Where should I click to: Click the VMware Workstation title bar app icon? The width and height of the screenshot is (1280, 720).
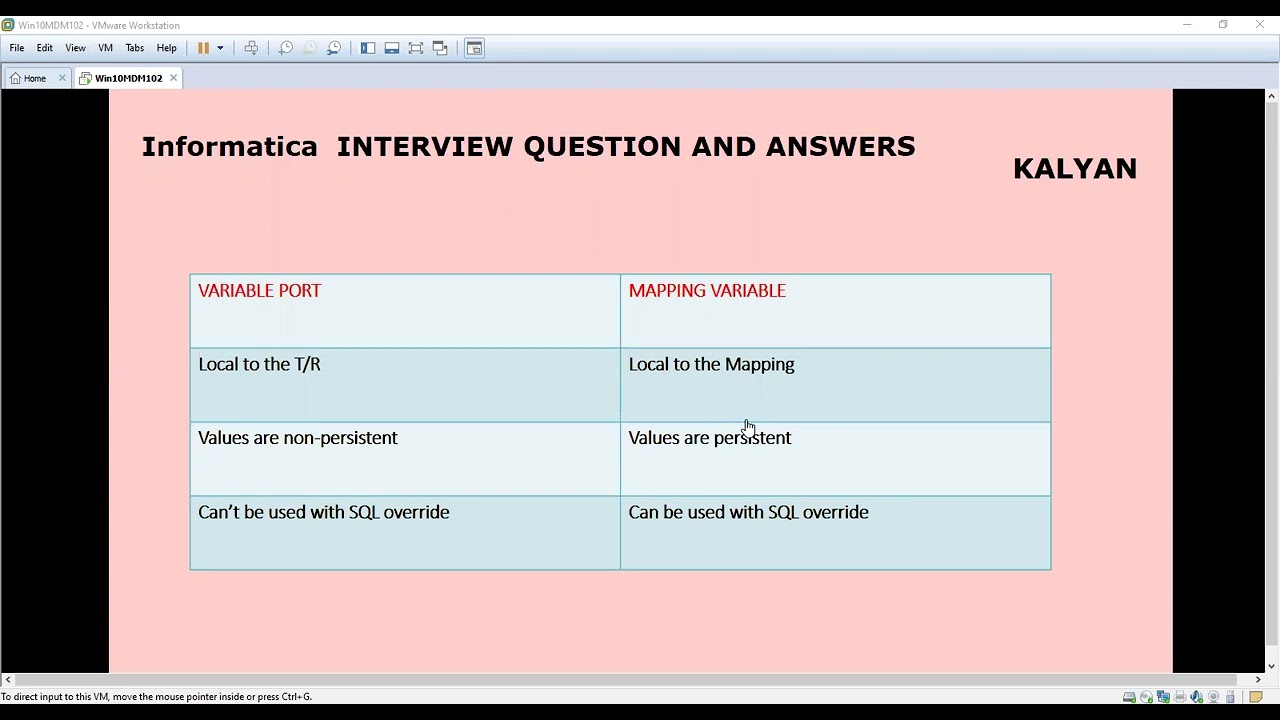8,25
